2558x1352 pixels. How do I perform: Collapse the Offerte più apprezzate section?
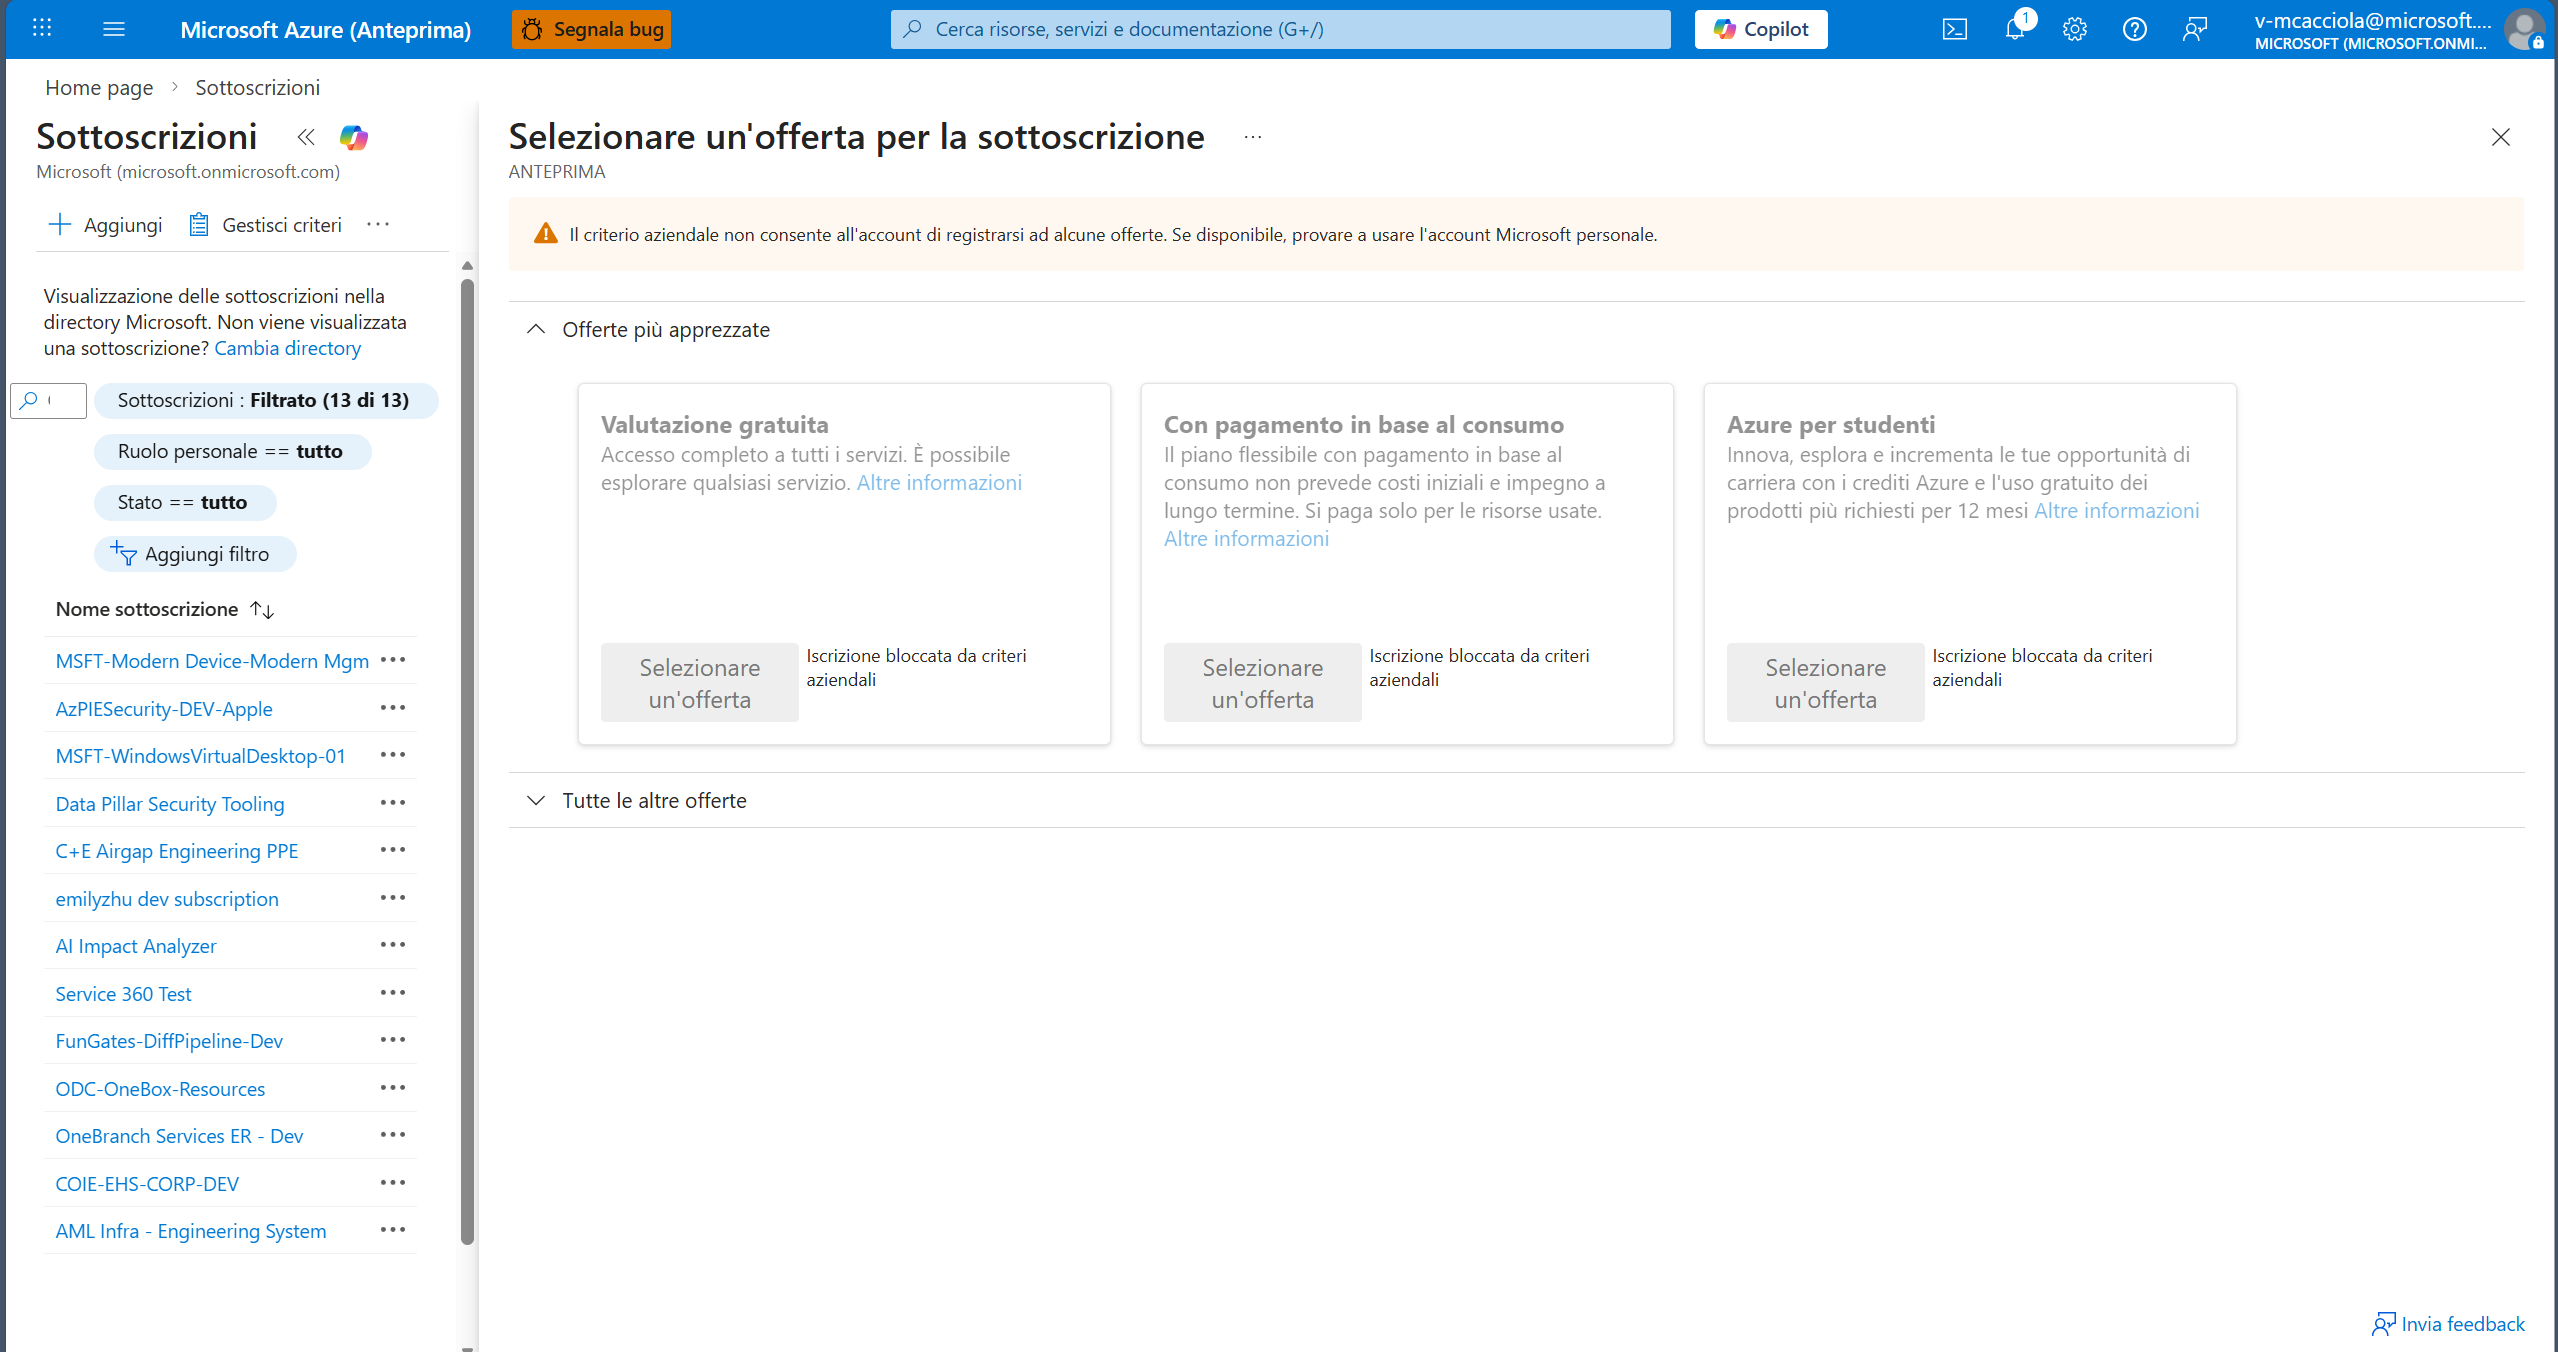click(x=648, y=330)
